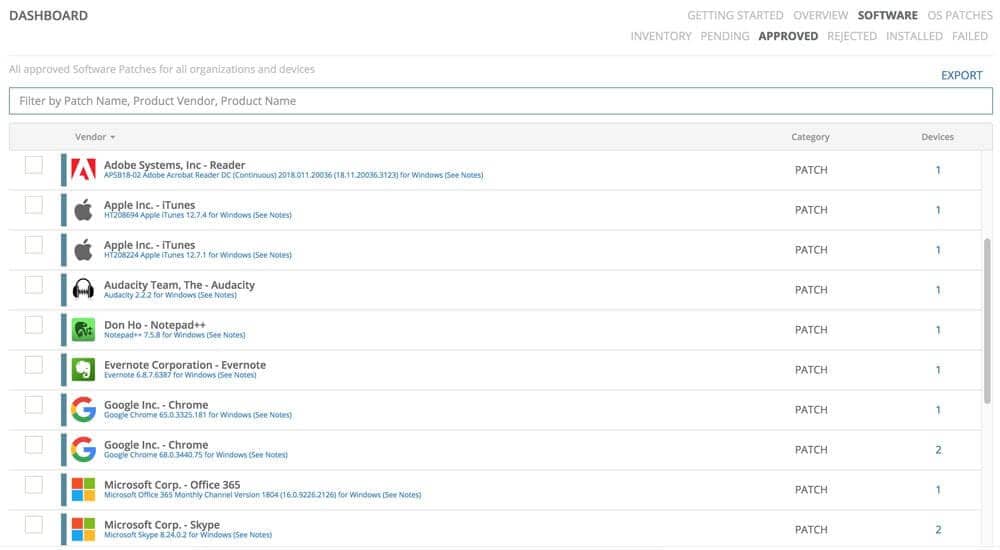
Task: Tick the Audacity patch checkbox
Action: (x=34, y=285)
